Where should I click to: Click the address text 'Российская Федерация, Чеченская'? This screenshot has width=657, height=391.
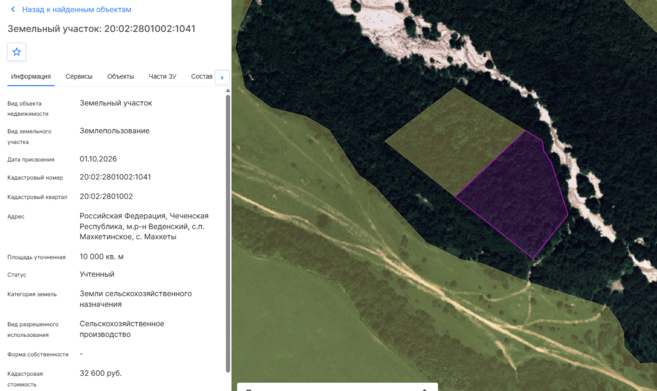coord(144,216)
